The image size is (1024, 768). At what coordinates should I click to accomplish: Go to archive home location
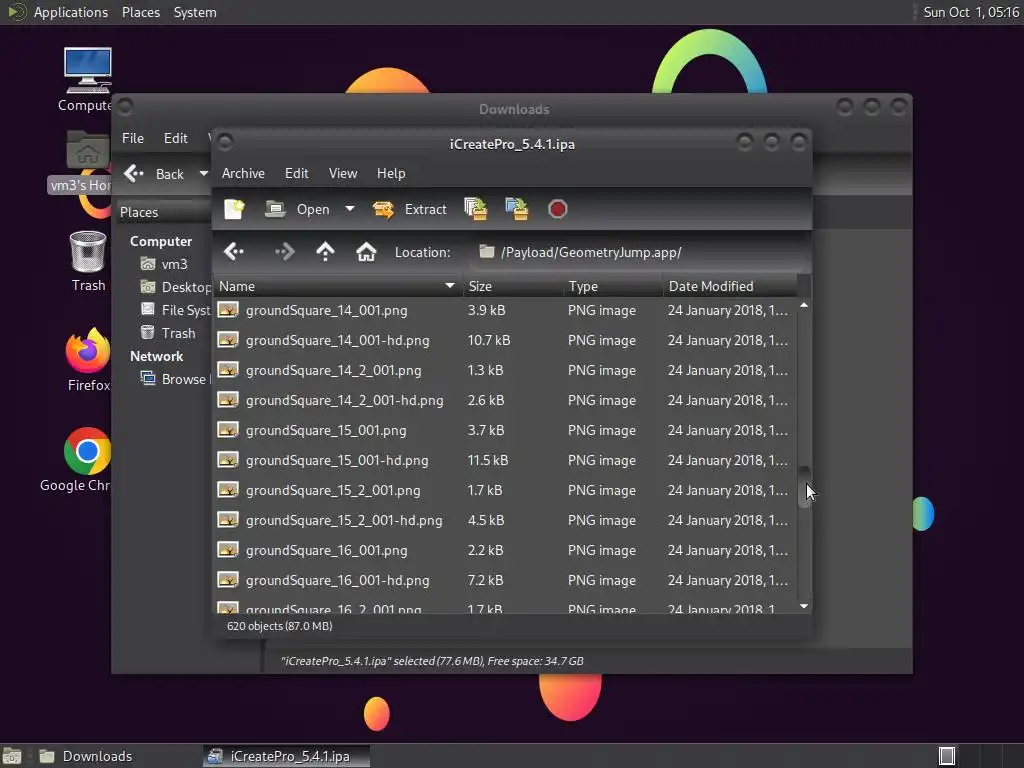click(x=366, y=252)
